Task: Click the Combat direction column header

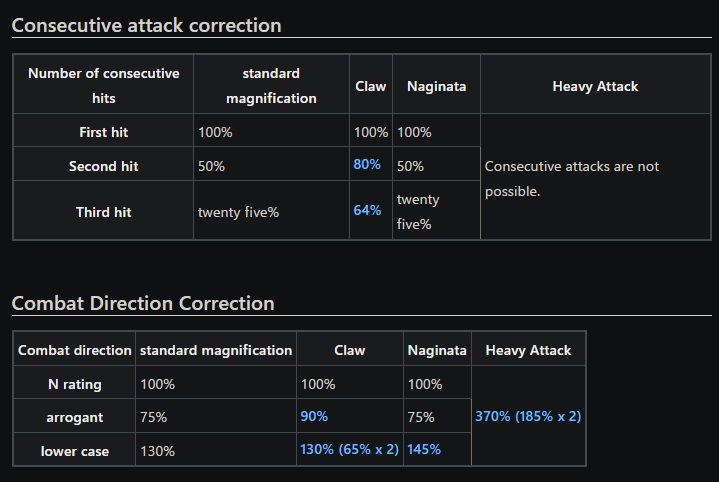Action: pos(75,350)
